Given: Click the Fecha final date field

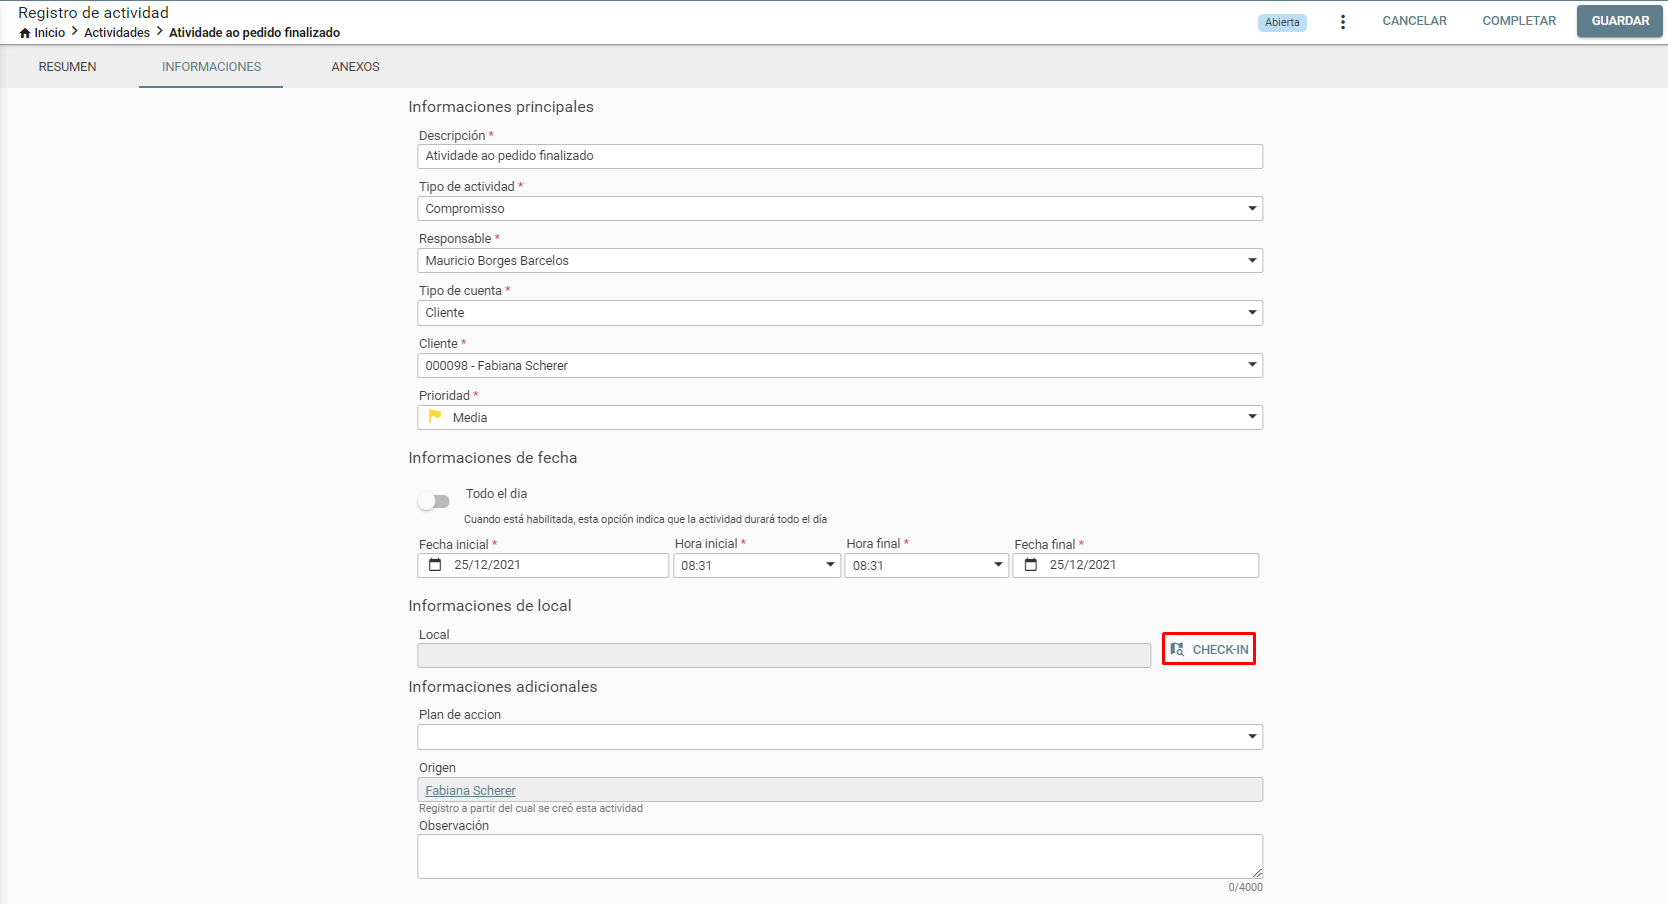Looking at the screenshot, I should tap(1136, 565).
